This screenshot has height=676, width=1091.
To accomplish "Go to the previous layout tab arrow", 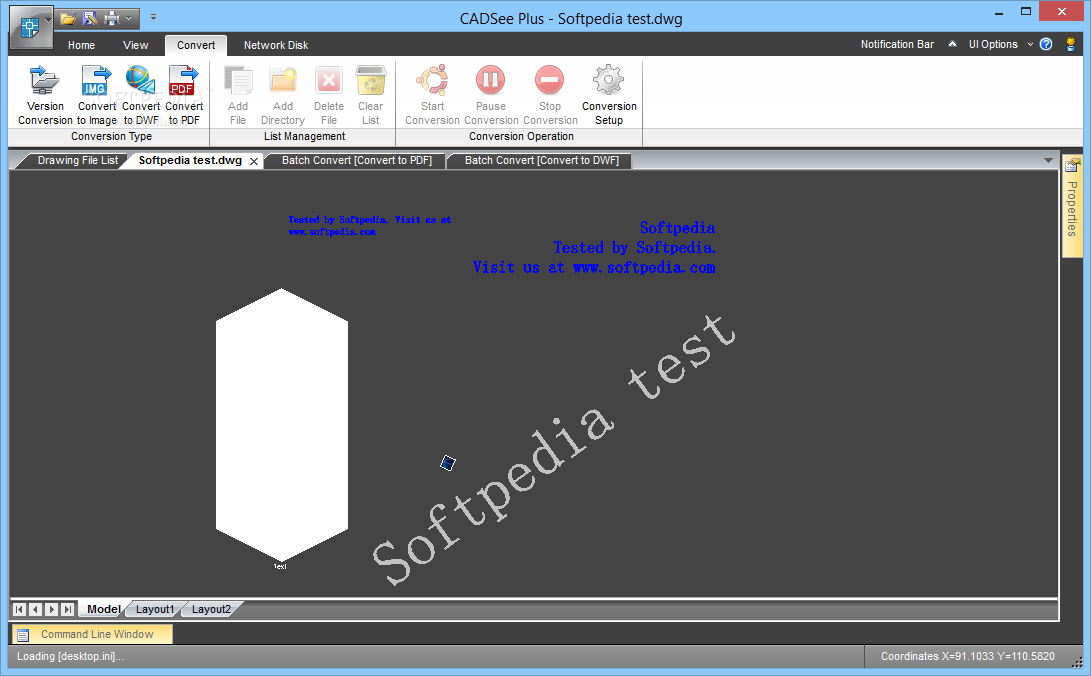I will pos(35,609).
